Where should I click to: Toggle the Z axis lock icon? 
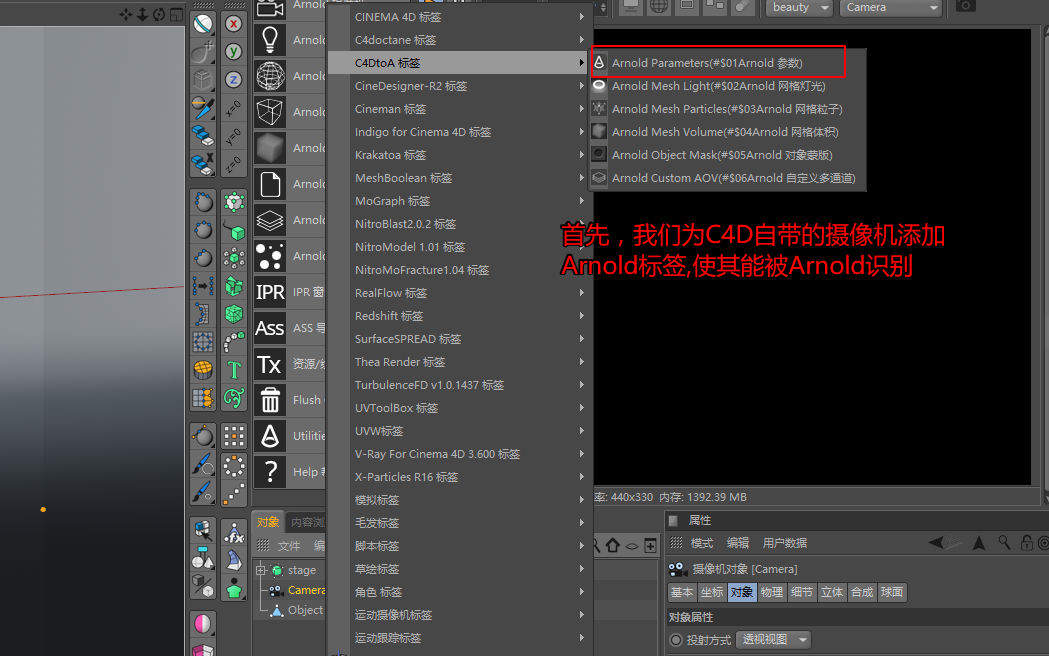tap(233, 80)
